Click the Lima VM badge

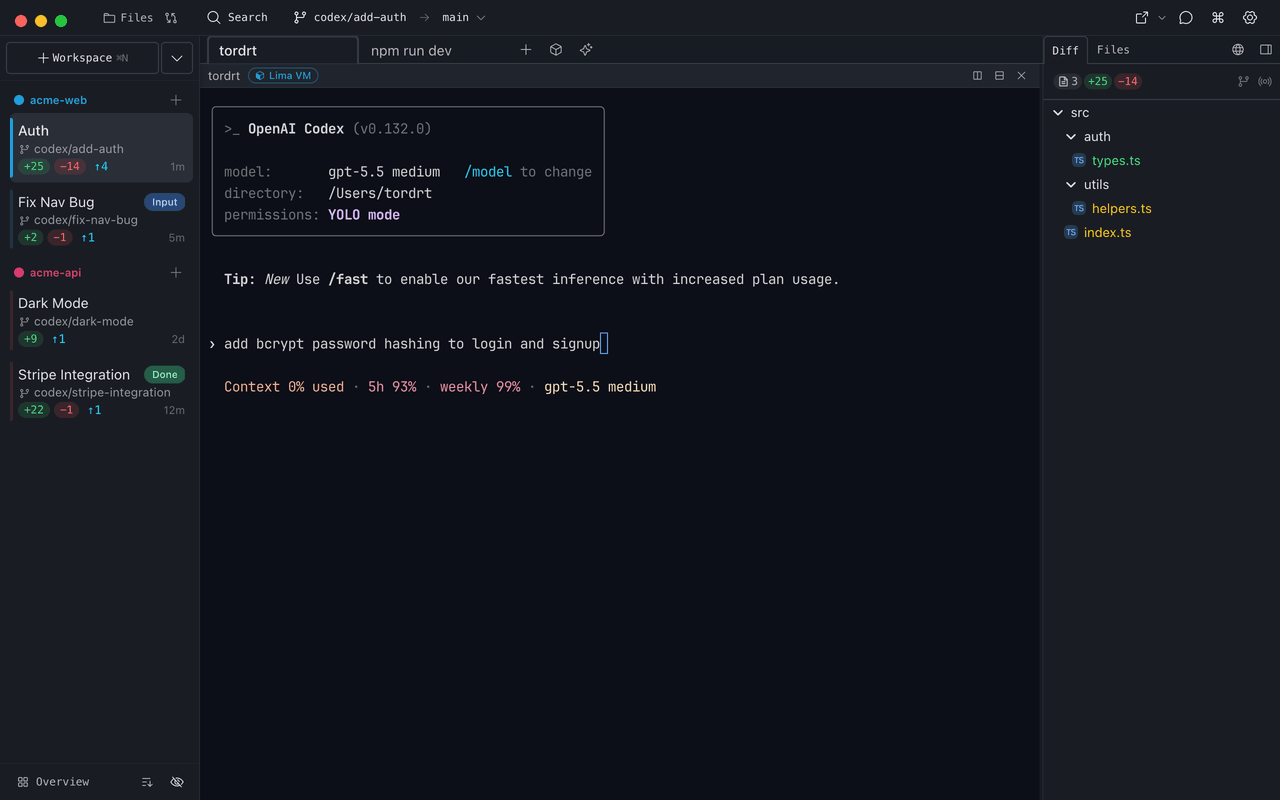(x=283, y=76)
